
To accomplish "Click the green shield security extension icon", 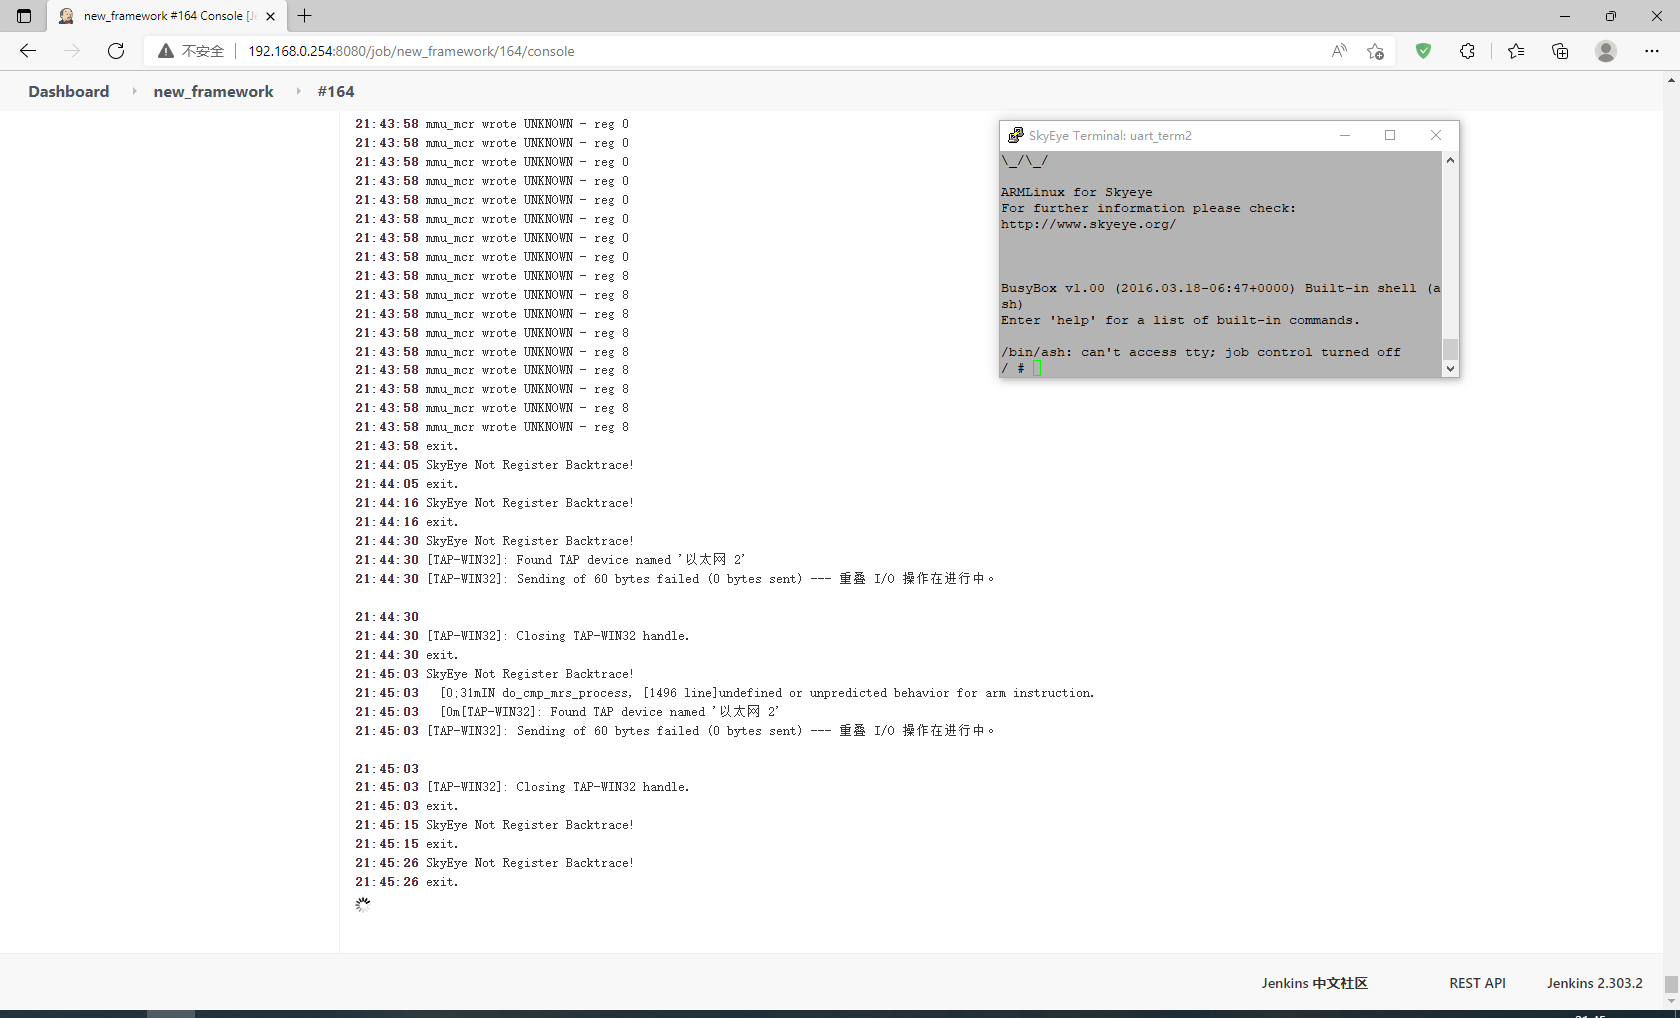I will 1423,51.
